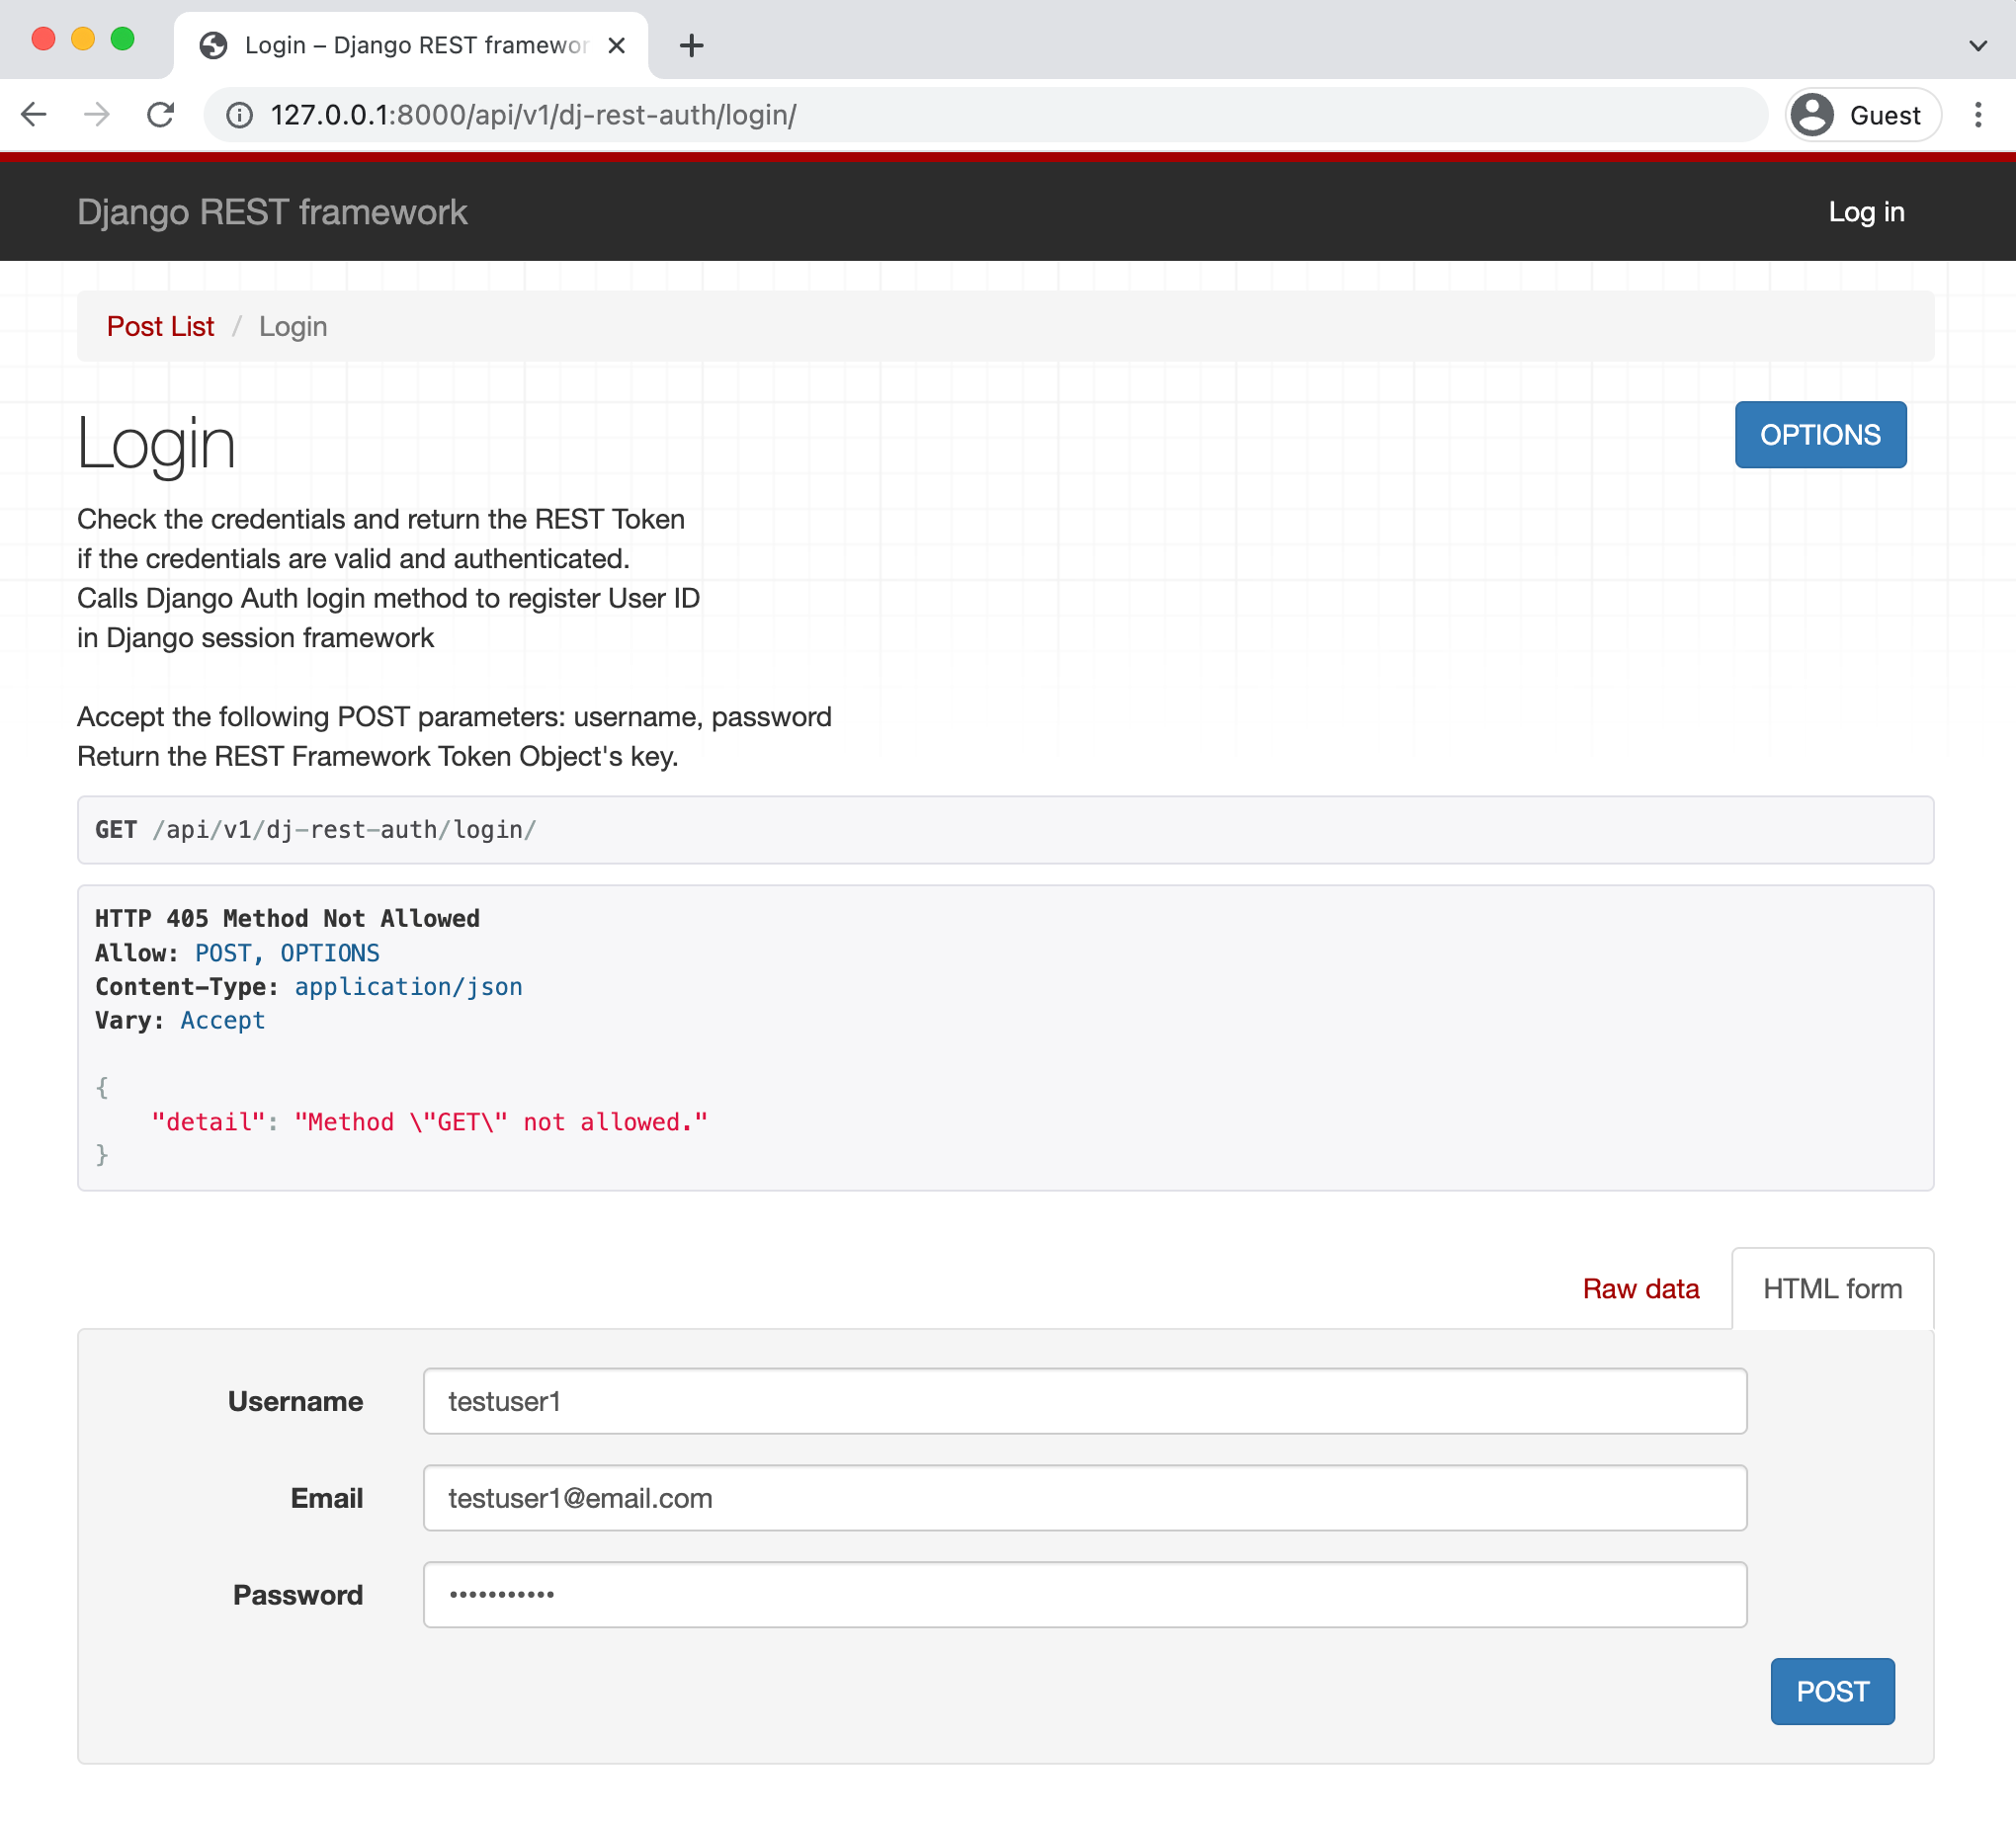2016x1822 pixels.
Task: Click the Login page heading
Action: [x=157, y=443]
